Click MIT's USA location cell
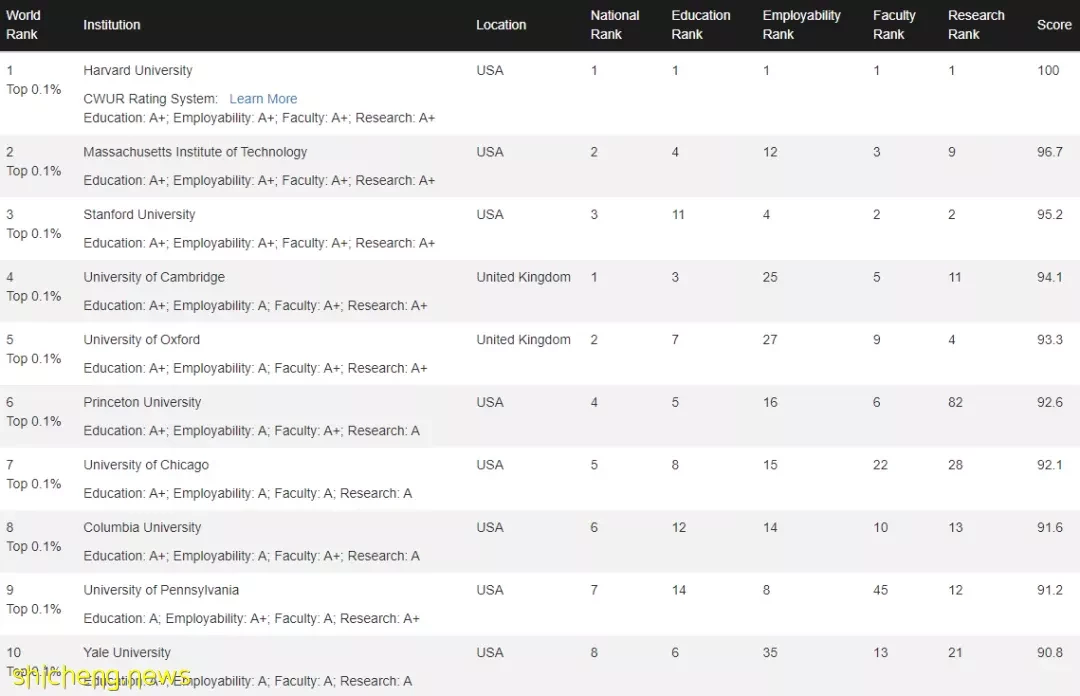 click(x=490, y=152)
